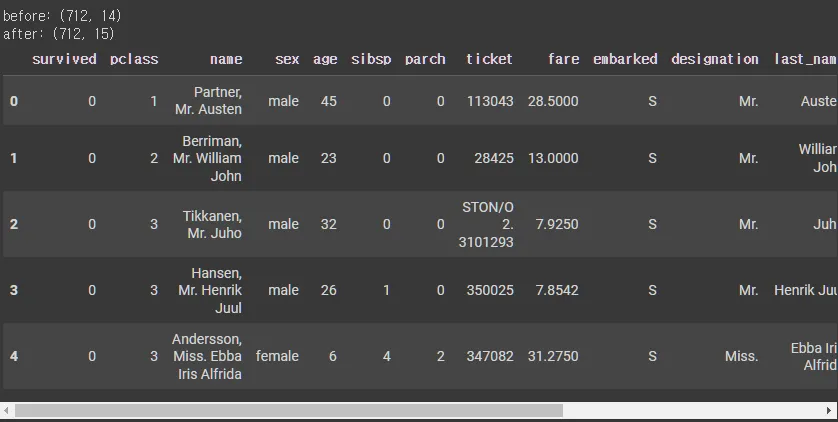
Task: Click the name cell 'Partner, Mr. Austen'
Action: point(208,100)
